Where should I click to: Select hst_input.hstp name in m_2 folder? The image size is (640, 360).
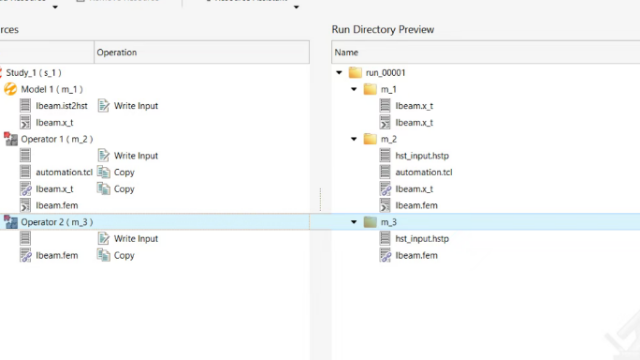[x=422, y=156]
